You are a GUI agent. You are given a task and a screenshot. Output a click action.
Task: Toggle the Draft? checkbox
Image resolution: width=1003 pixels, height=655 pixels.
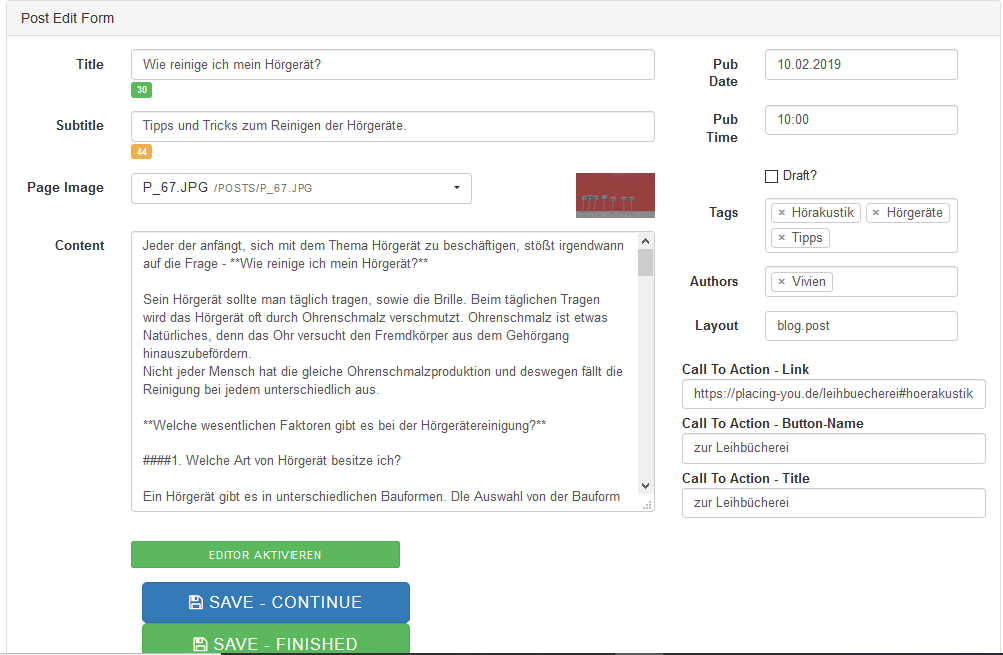(x=771, y=176)
